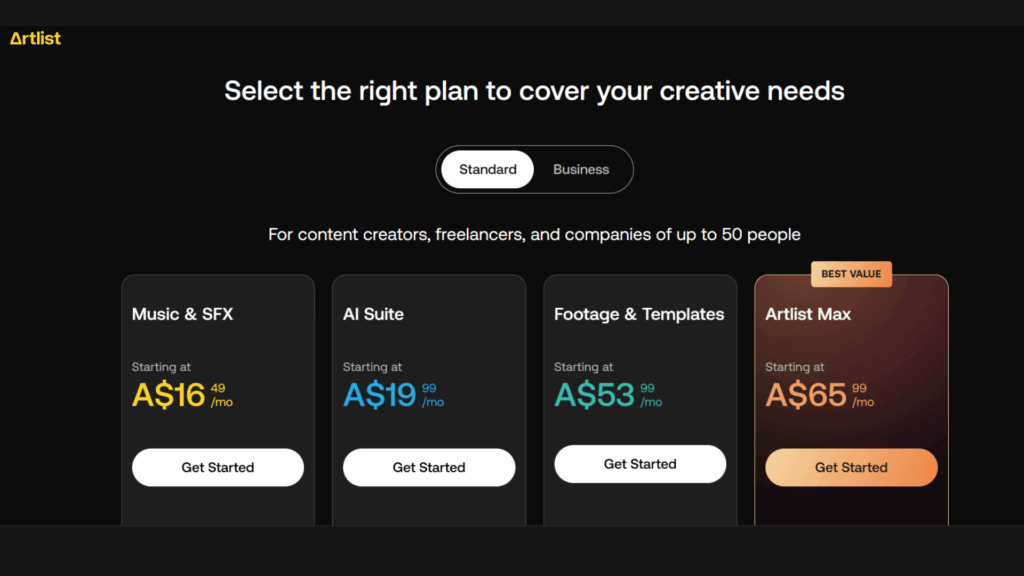Open the Music & SFX plan title
This screenshot has height=576, width=1024.
[182, 314]
